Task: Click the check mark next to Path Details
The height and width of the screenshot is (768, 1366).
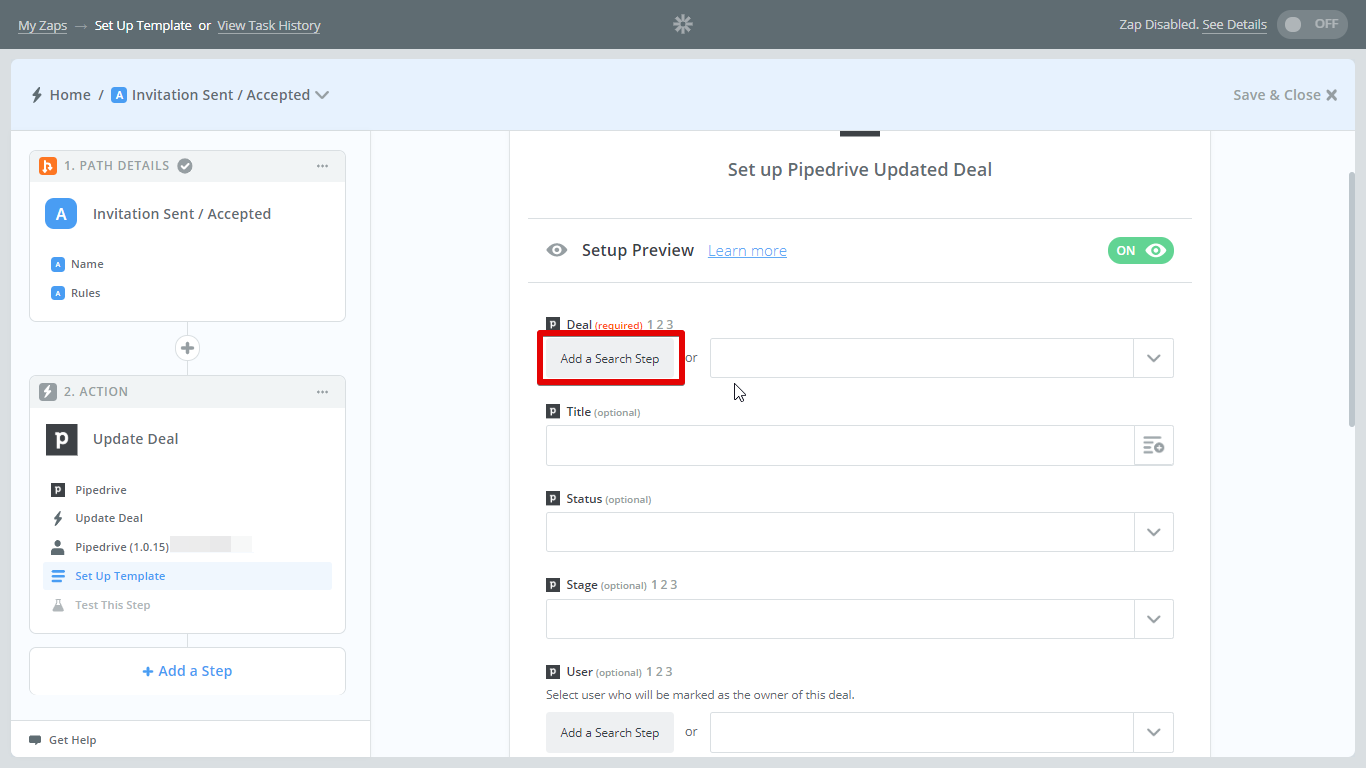Action: click(185, 166)
